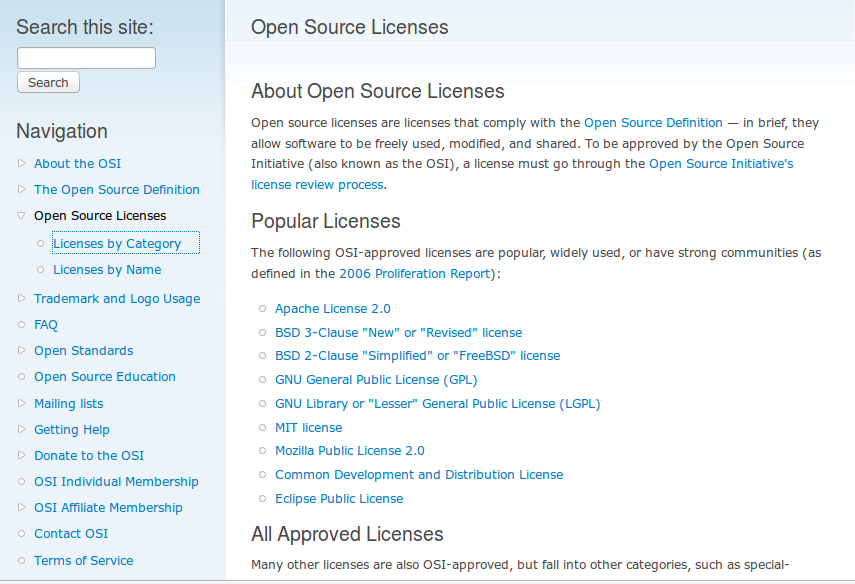855x584 pixels.
Task: Open Common Development and Distribution License link
Action: pos(419,474)
